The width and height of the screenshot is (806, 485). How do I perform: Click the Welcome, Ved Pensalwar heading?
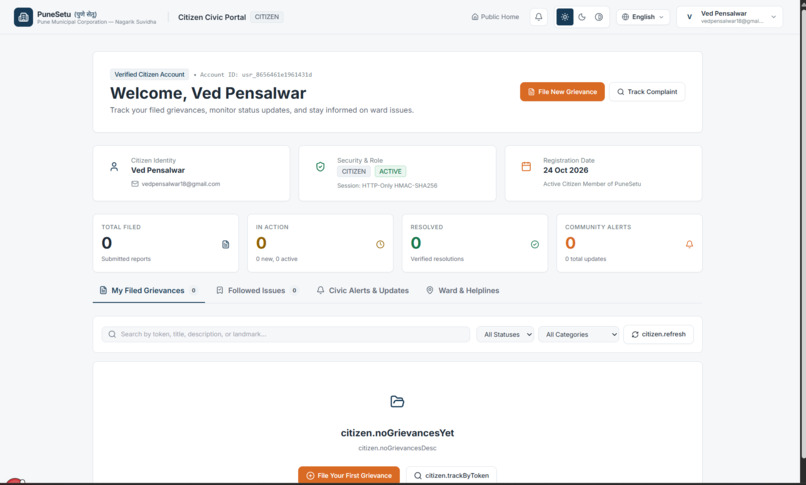point(208,93)
